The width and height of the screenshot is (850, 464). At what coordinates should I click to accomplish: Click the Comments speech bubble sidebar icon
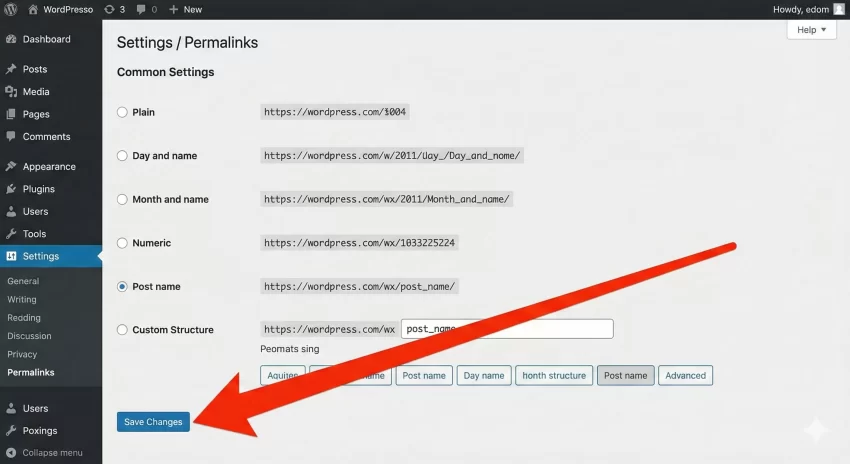(x=11, y=136)
